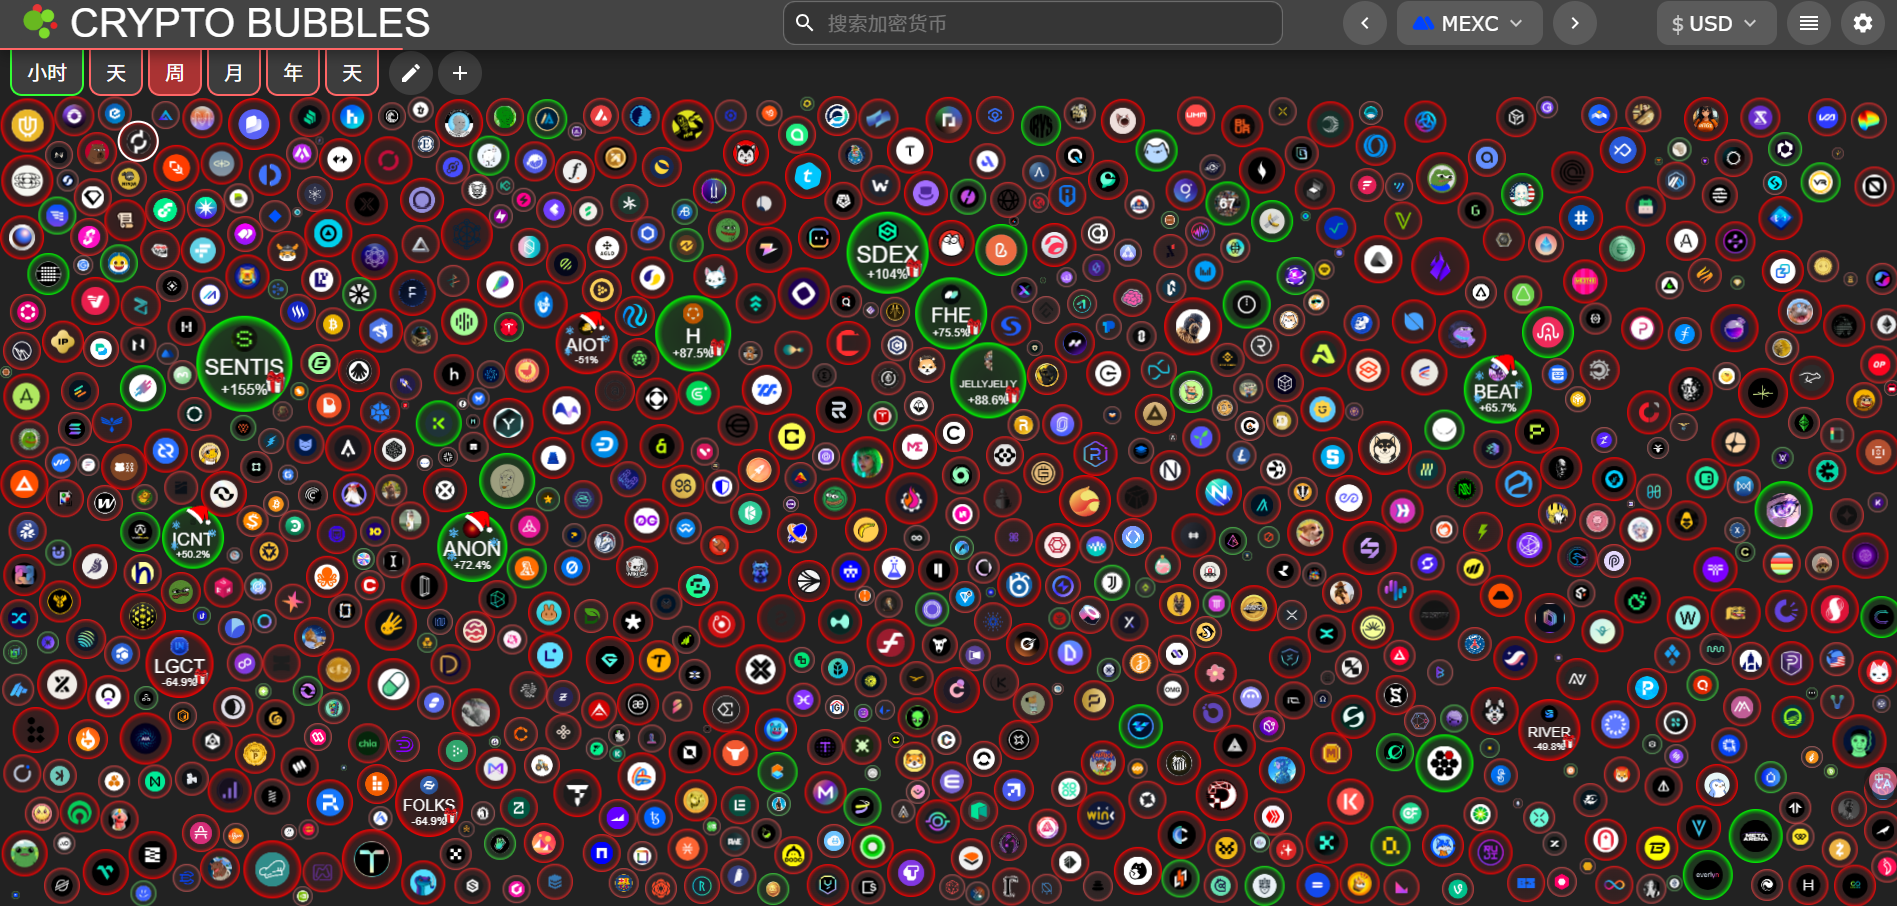Open the USD currency dropdown

pyautogui.click(x=1715, y=23)
